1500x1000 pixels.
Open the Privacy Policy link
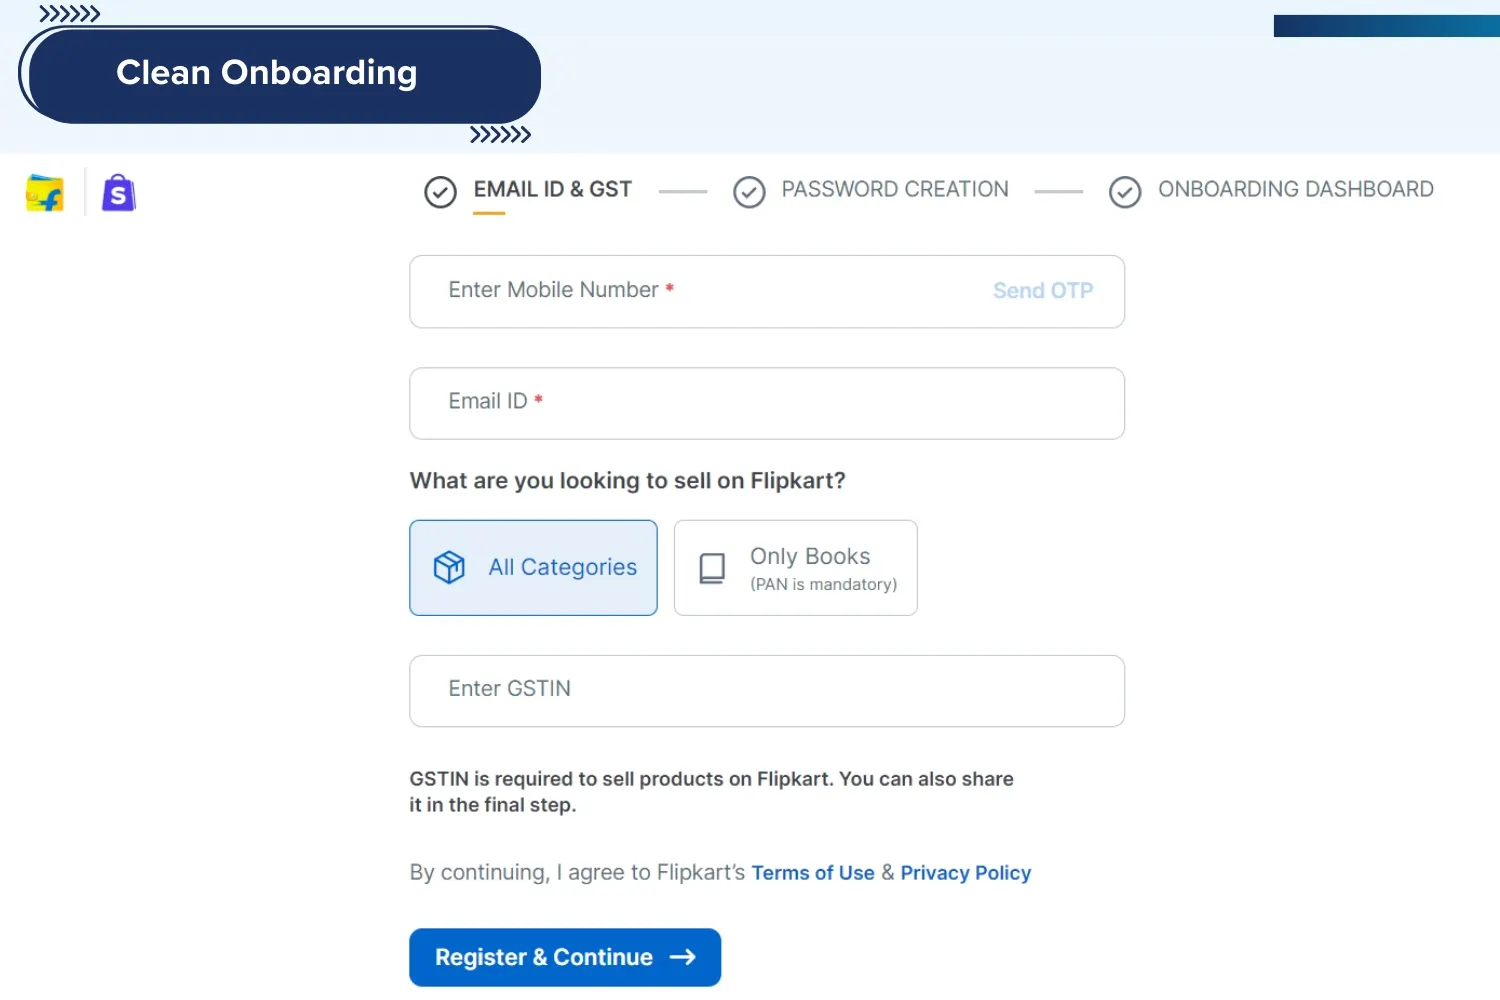coord(965,872)
